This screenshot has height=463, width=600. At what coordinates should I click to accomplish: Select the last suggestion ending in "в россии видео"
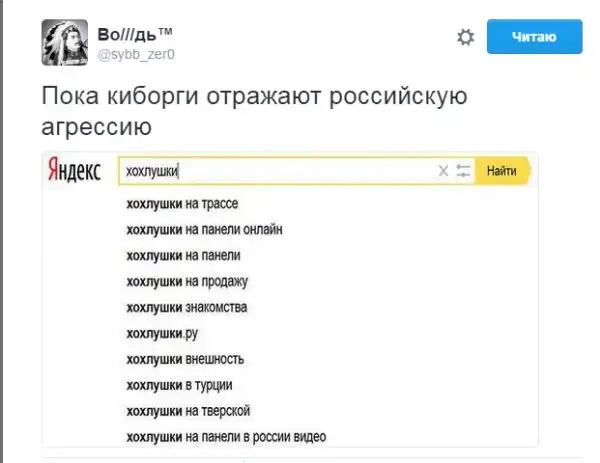[226, 436]
